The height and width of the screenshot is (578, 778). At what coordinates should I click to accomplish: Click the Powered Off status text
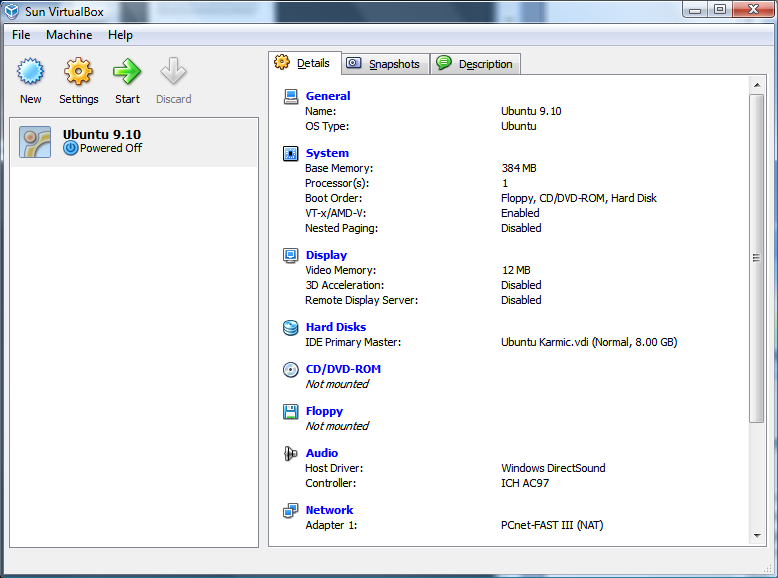pyautogui.click(x=111, y=148)
